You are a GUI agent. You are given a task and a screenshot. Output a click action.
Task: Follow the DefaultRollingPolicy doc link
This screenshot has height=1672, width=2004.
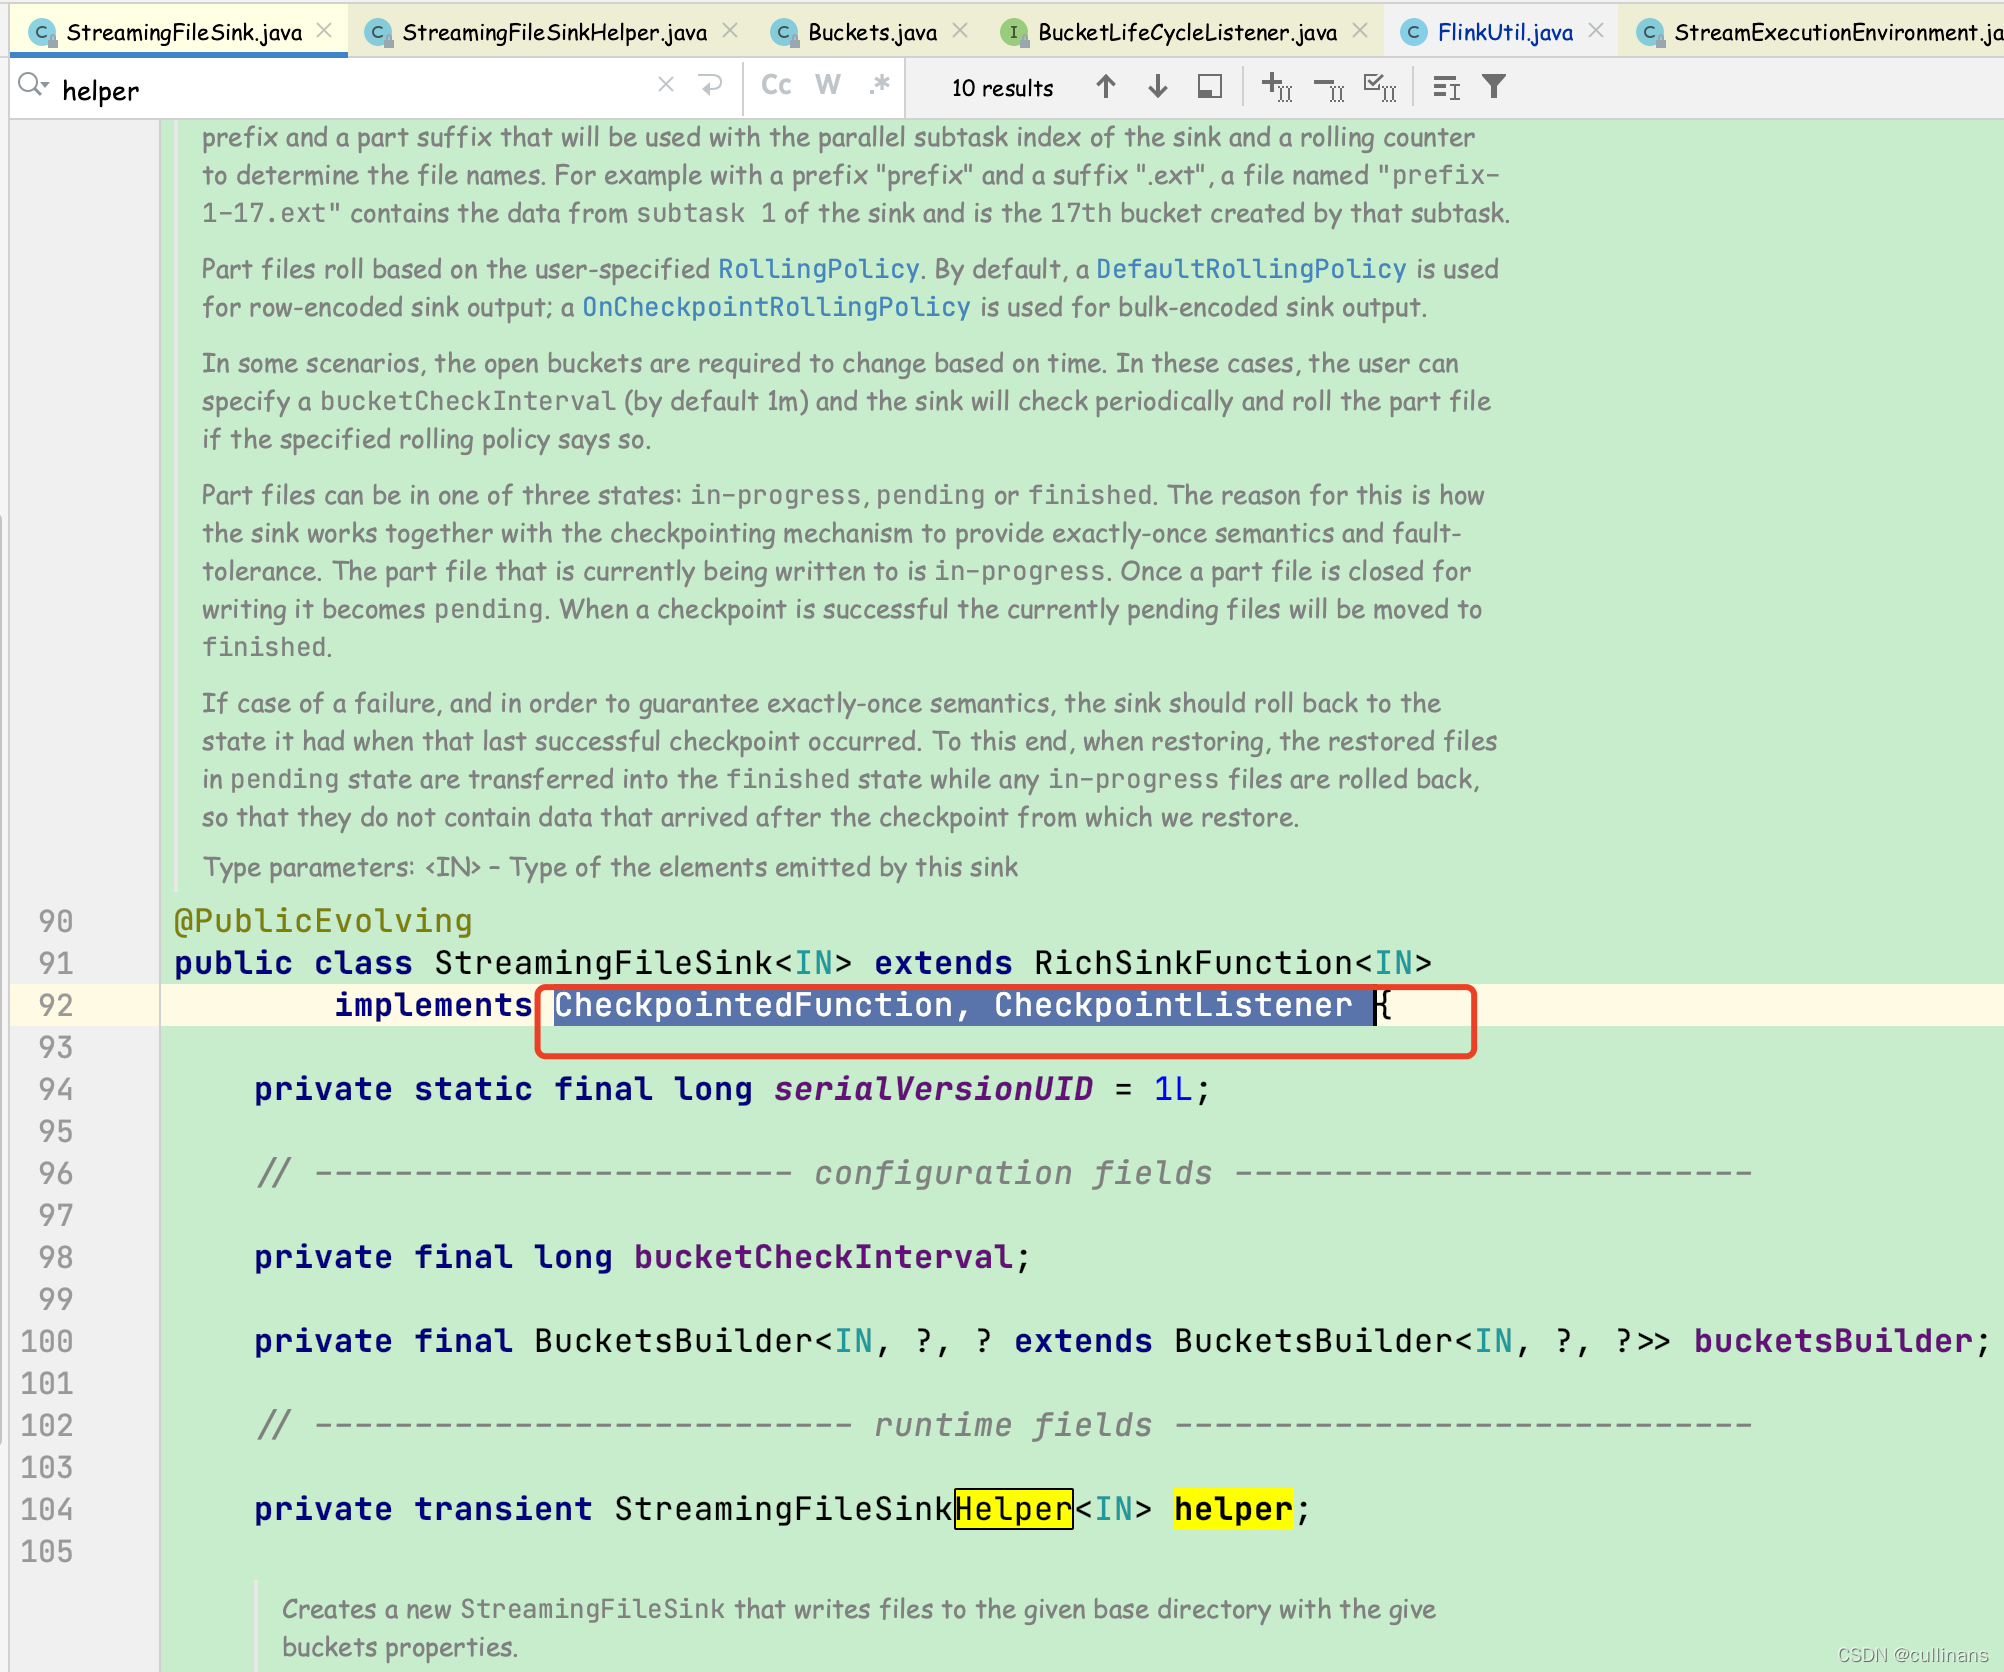[x=1251, y=269]
